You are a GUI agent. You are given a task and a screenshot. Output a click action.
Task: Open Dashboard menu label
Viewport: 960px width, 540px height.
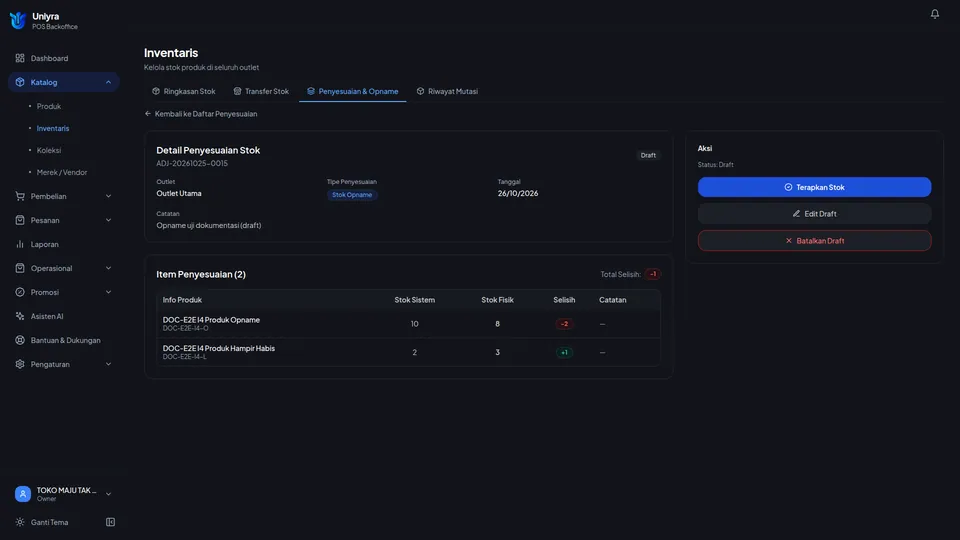tap(50, 58)
